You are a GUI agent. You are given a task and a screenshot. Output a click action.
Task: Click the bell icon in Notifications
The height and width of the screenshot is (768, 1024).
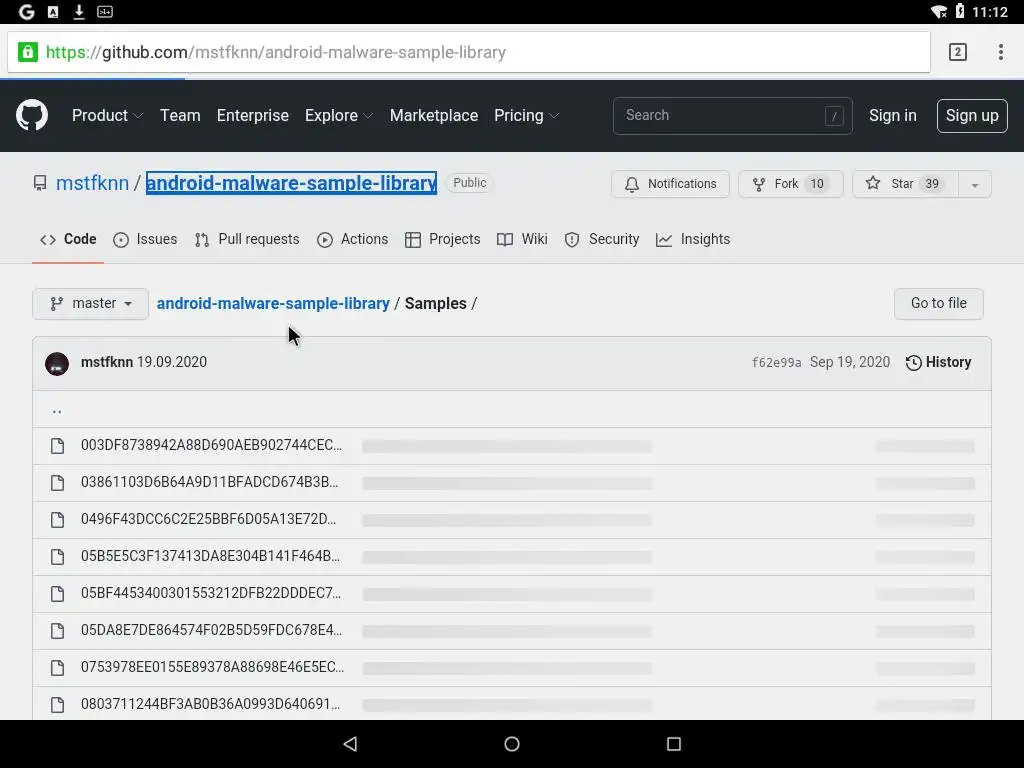pos(632,185)
